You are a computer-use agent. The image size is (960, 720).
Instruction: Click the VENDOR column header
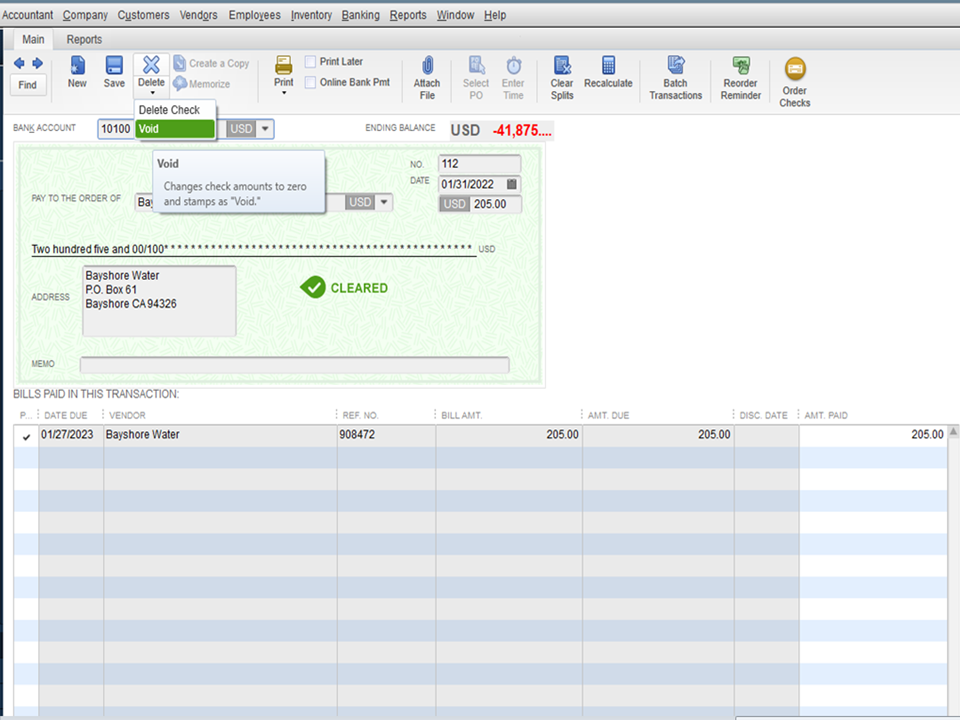pos(127,415)
